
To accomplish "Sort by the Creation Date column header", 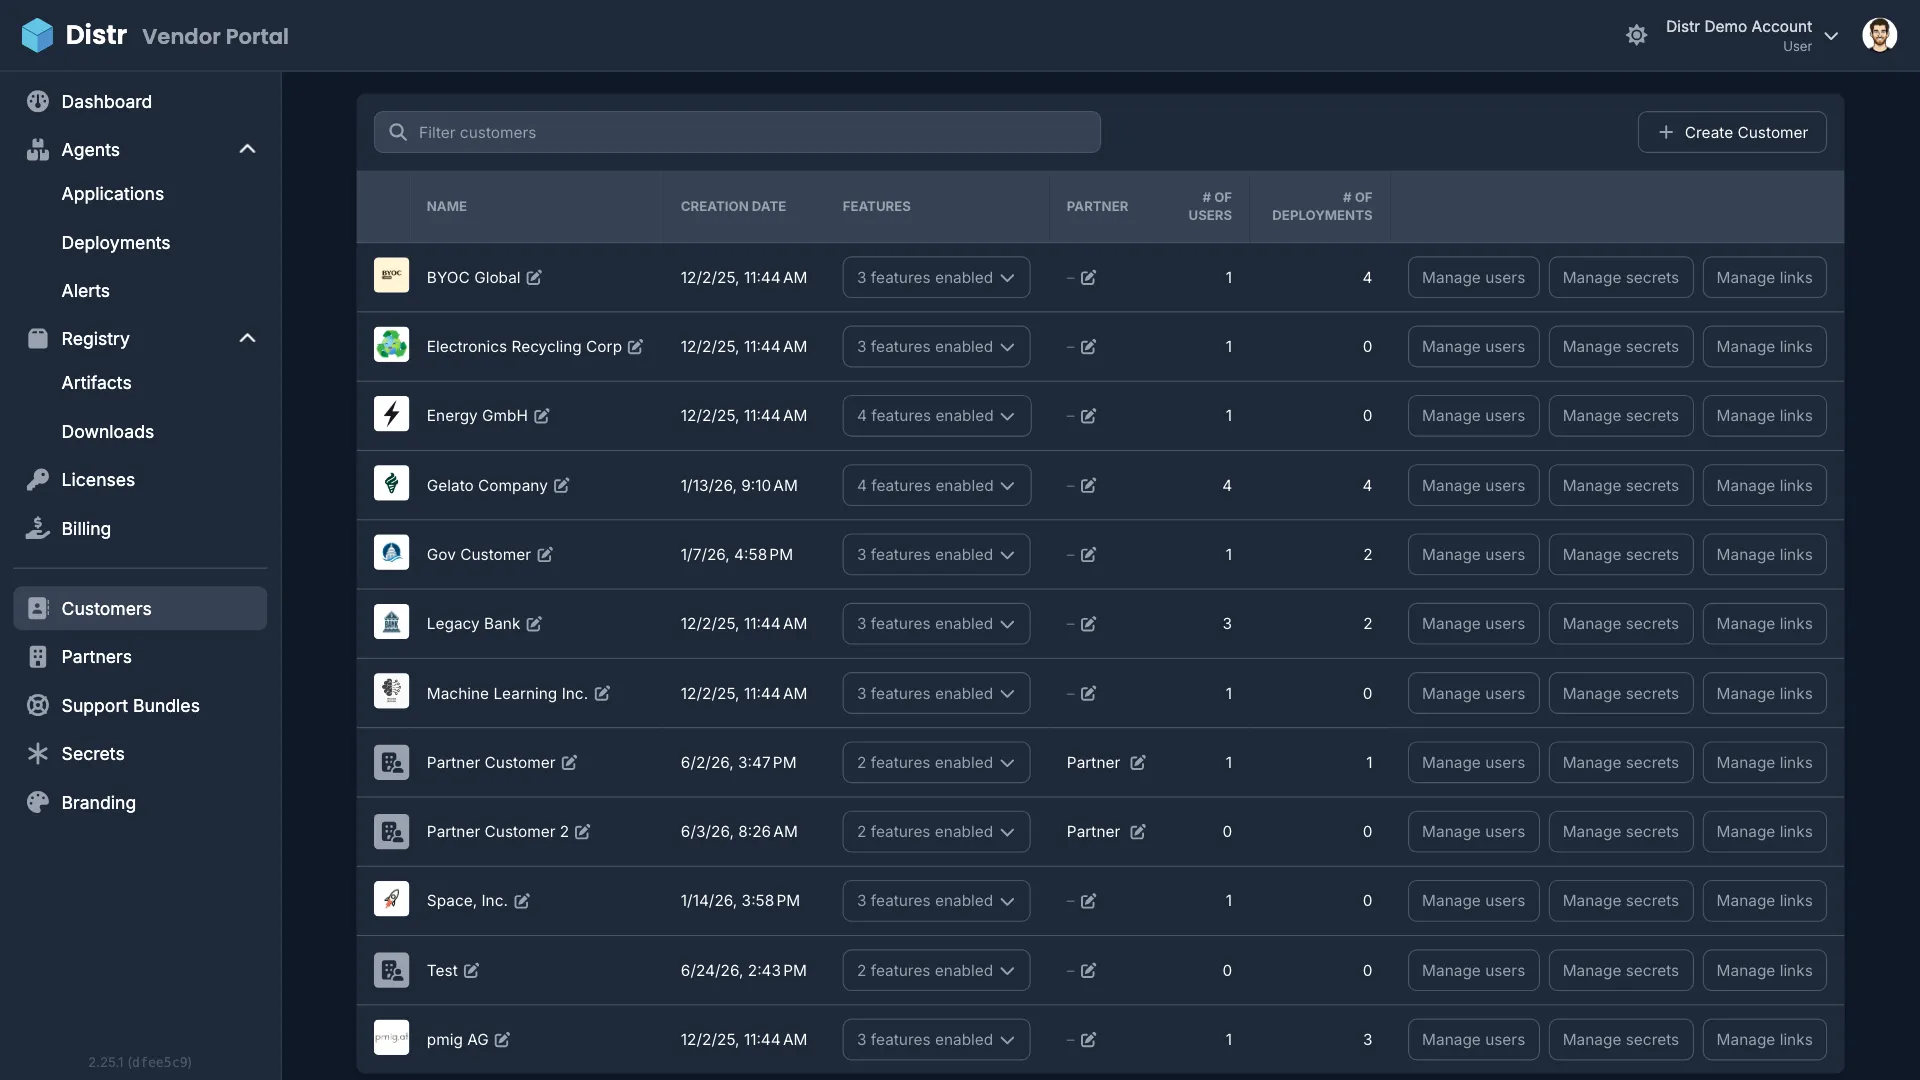I will click(733, 206).
